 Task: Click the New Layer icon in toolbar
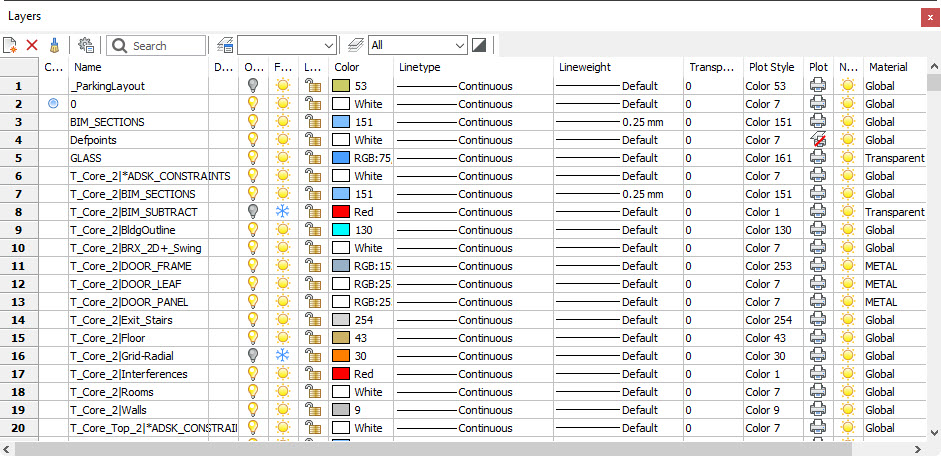[10, 45]
